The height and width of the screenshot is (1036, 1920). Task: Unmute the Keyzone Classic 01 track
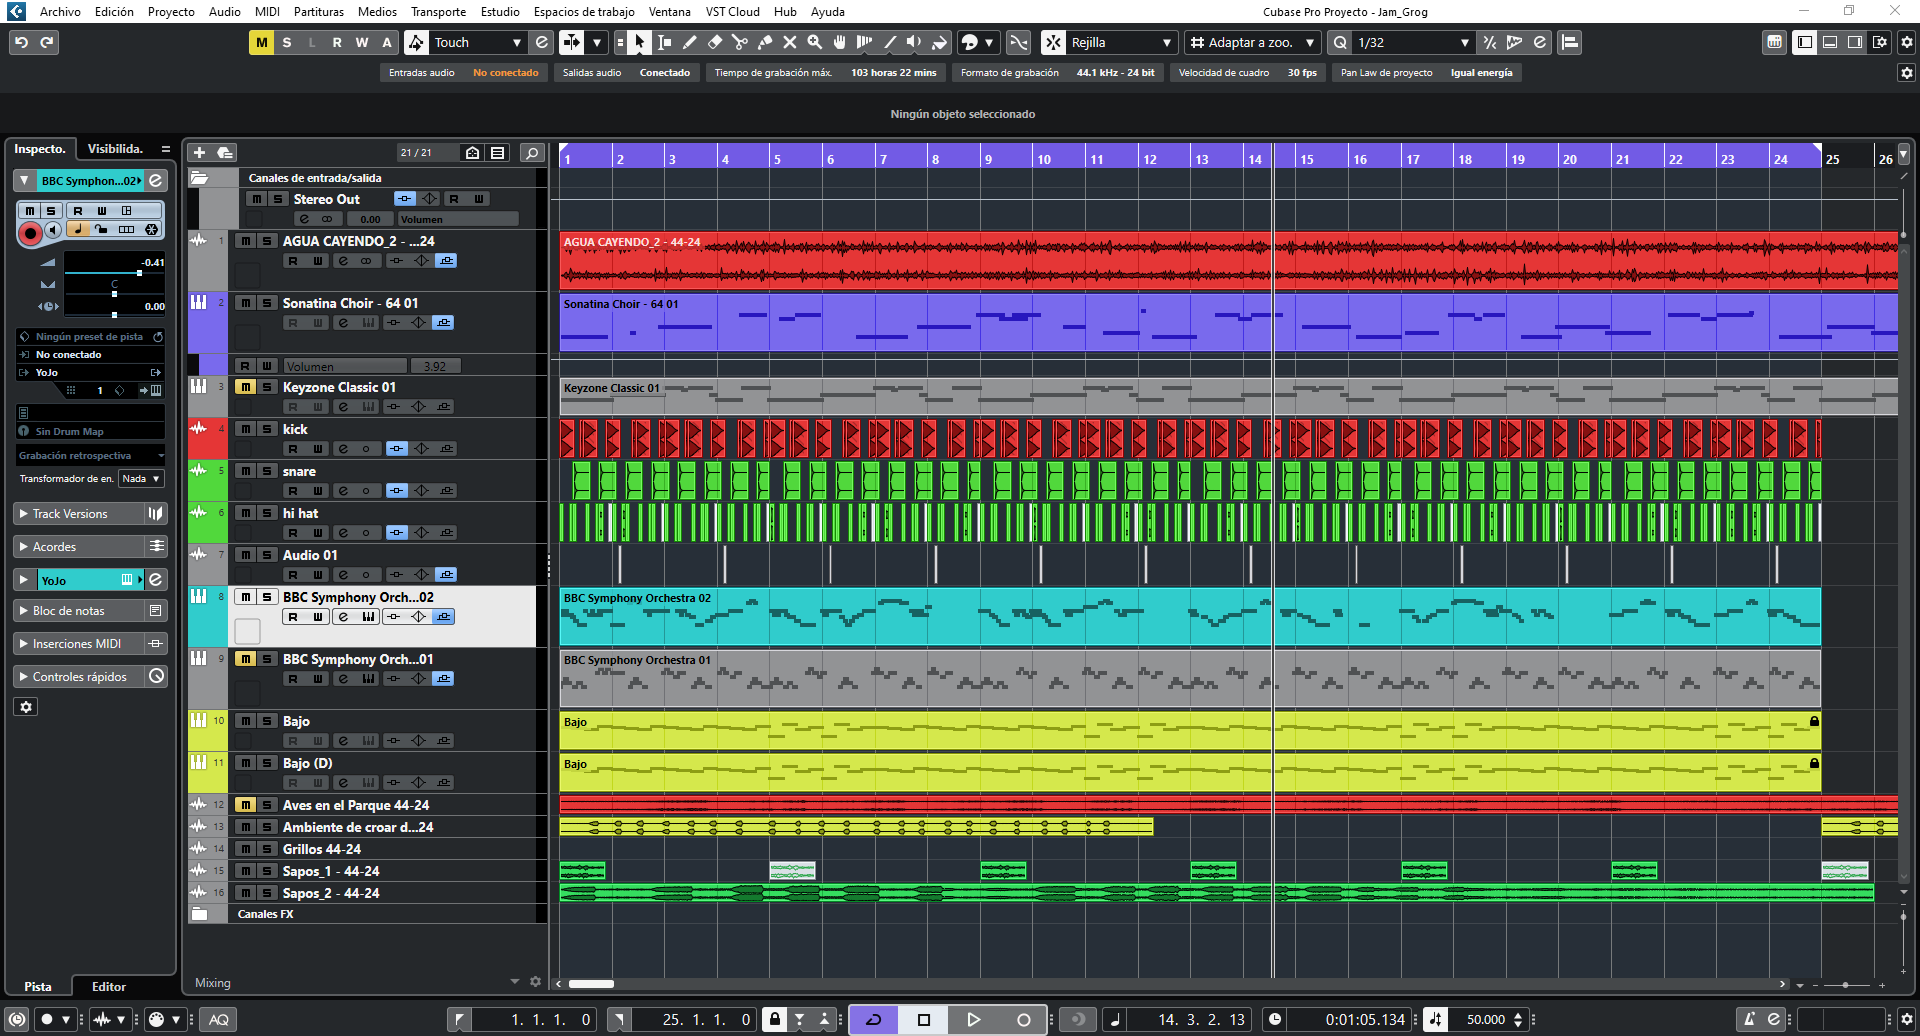[245, 387]
